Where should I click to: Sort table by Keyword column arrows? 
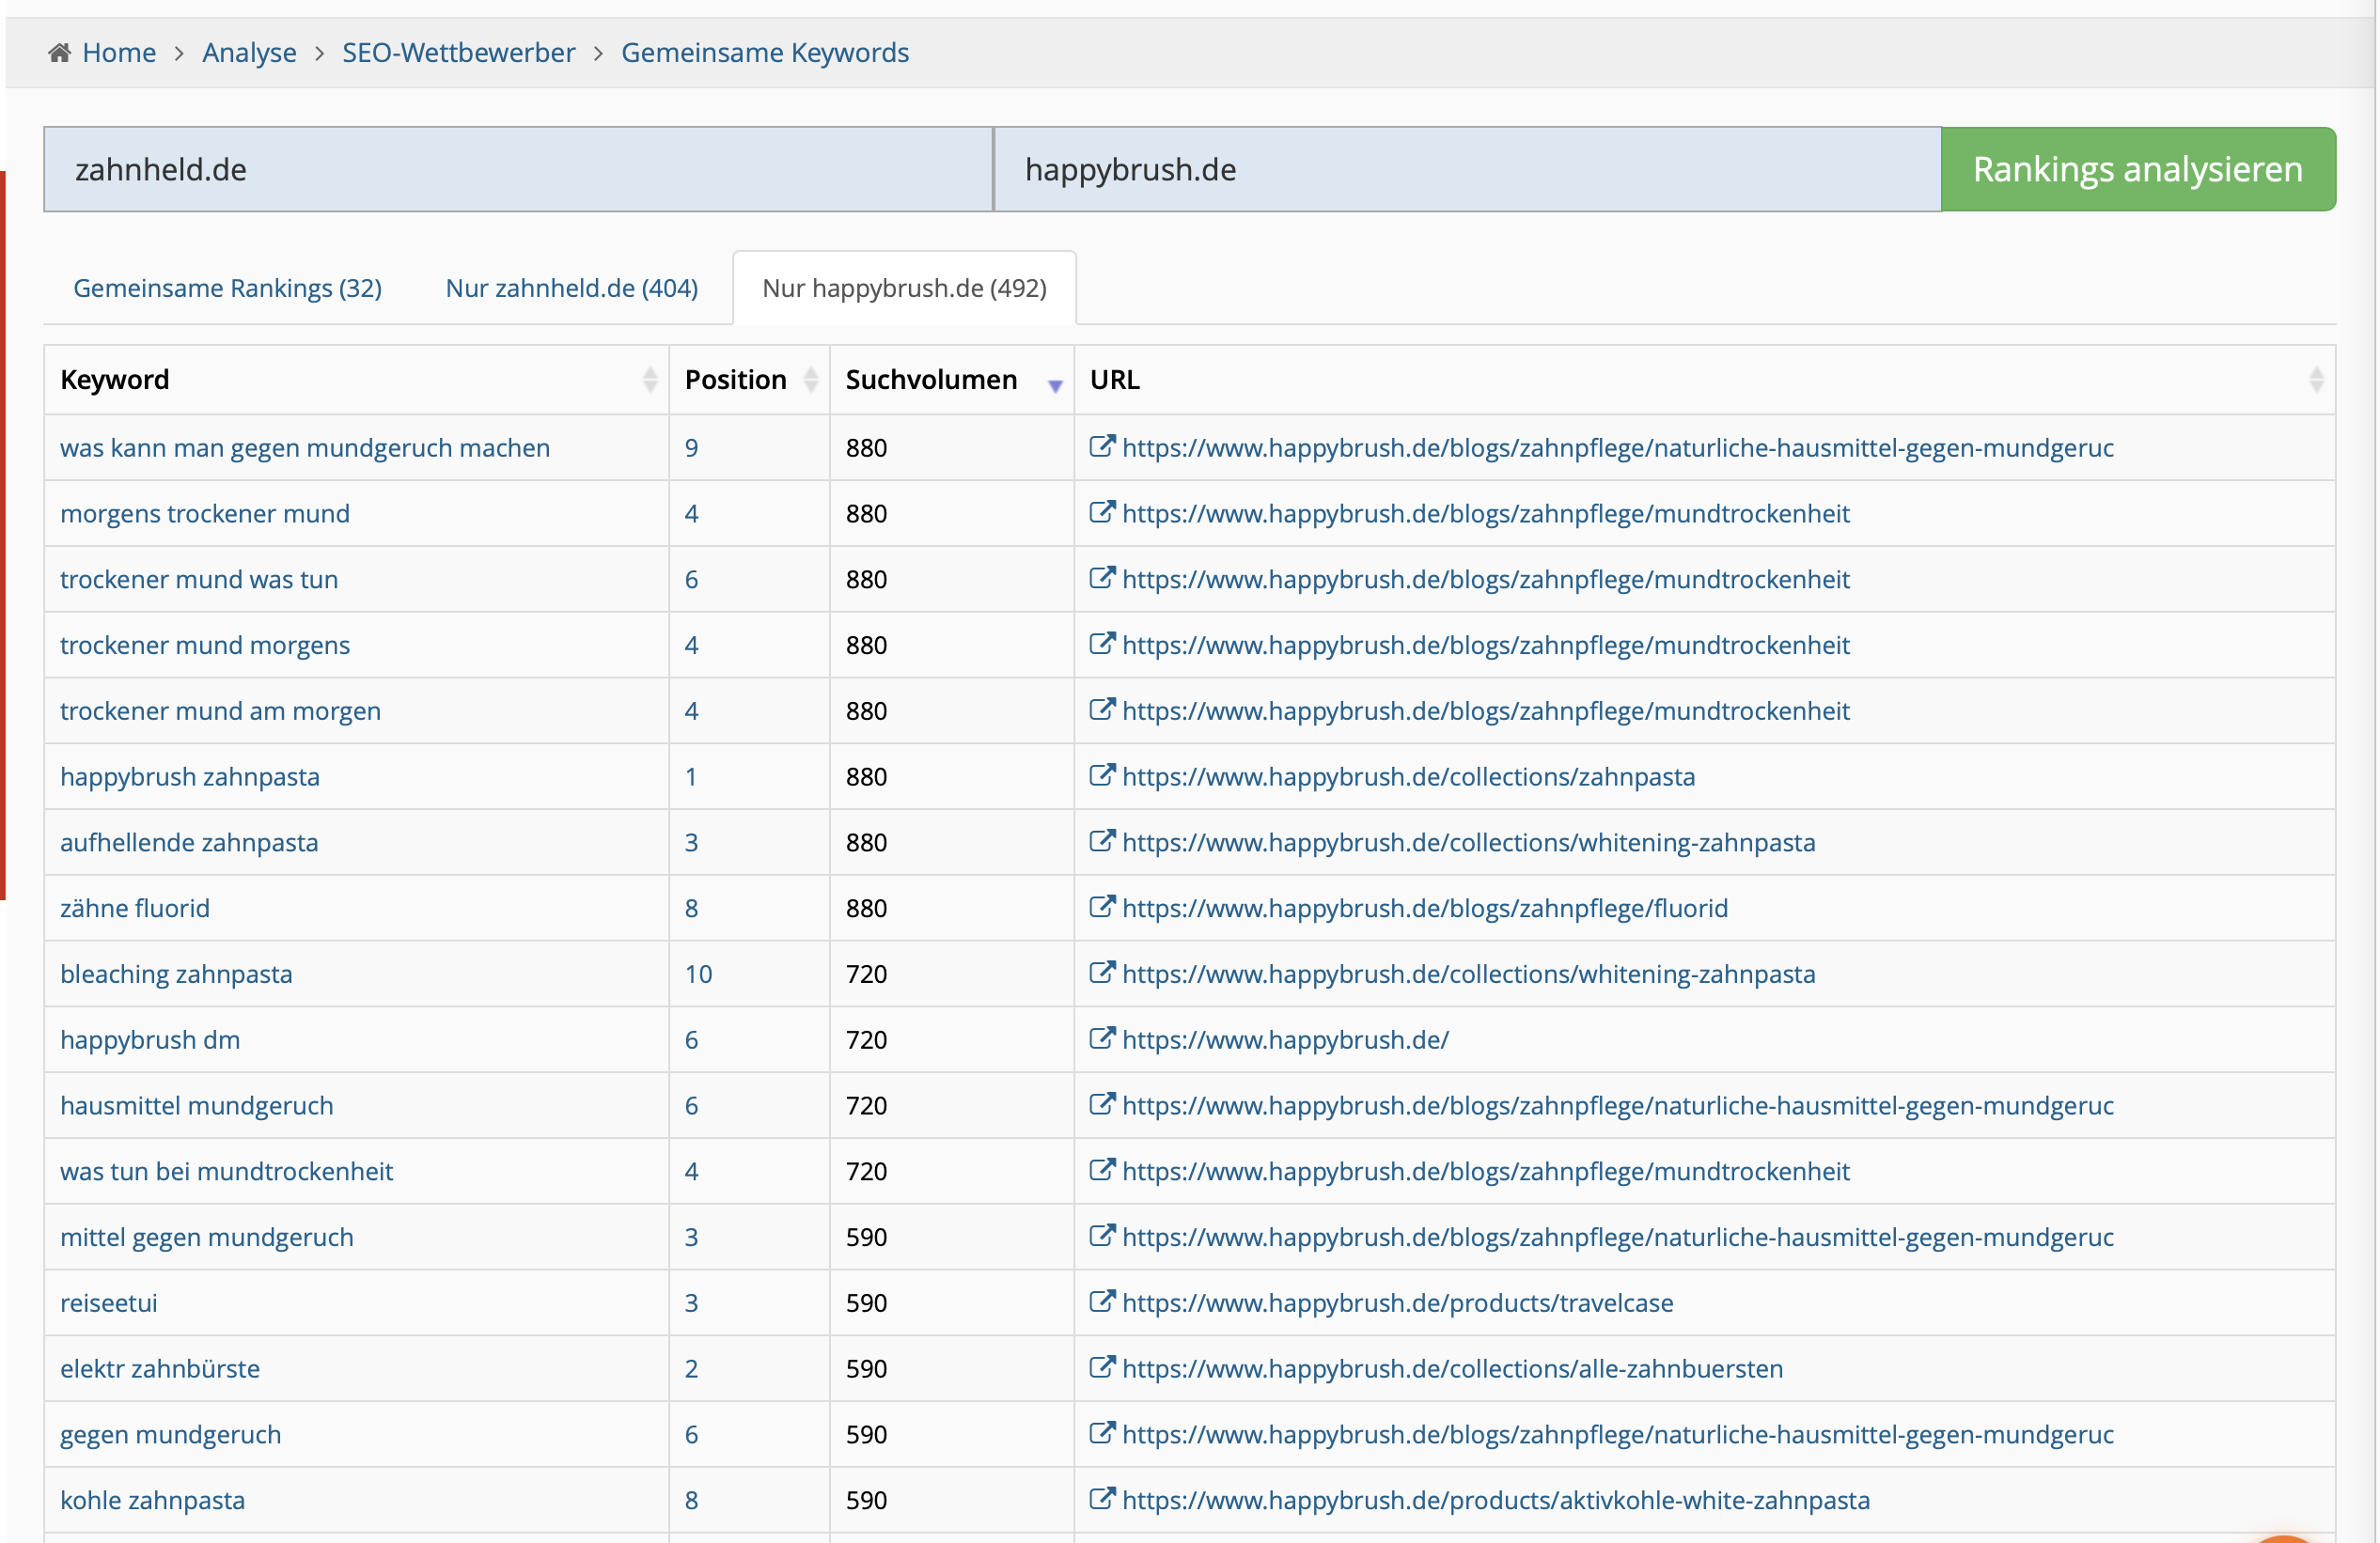tap(650, 380)
